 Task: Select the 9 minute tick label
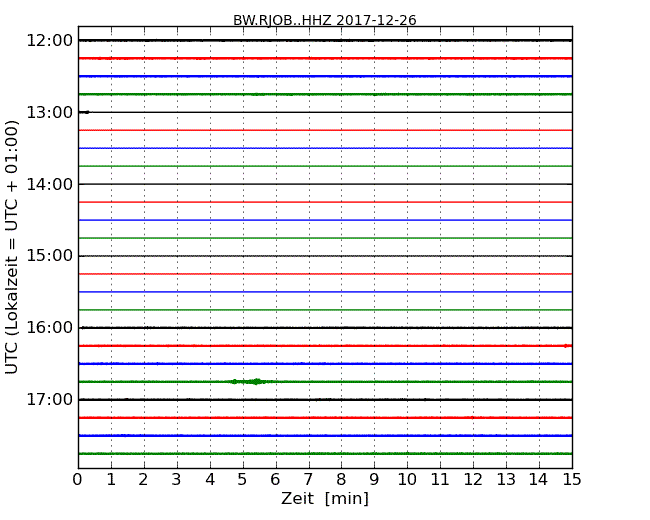tap(374, 480)
